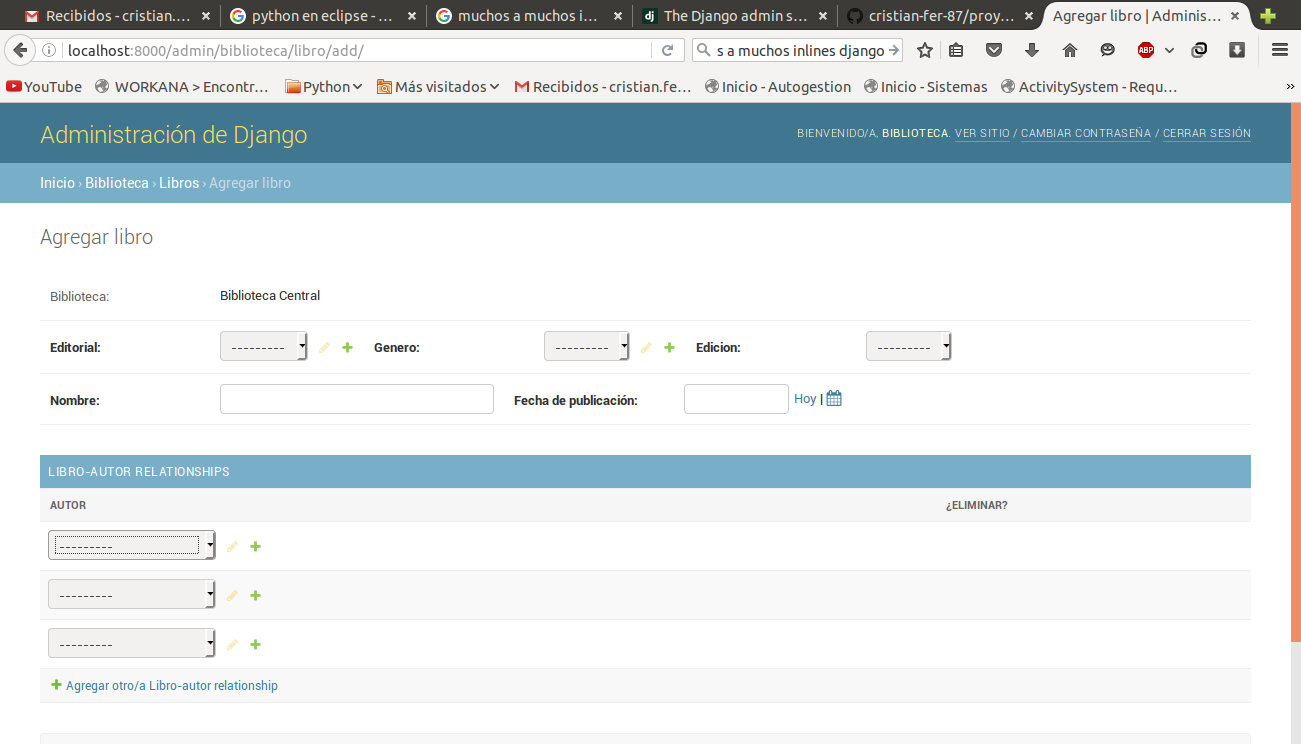The image size is (1301, 744).
Task: Add a new Genero with green plus
Action: click(669, 347)
